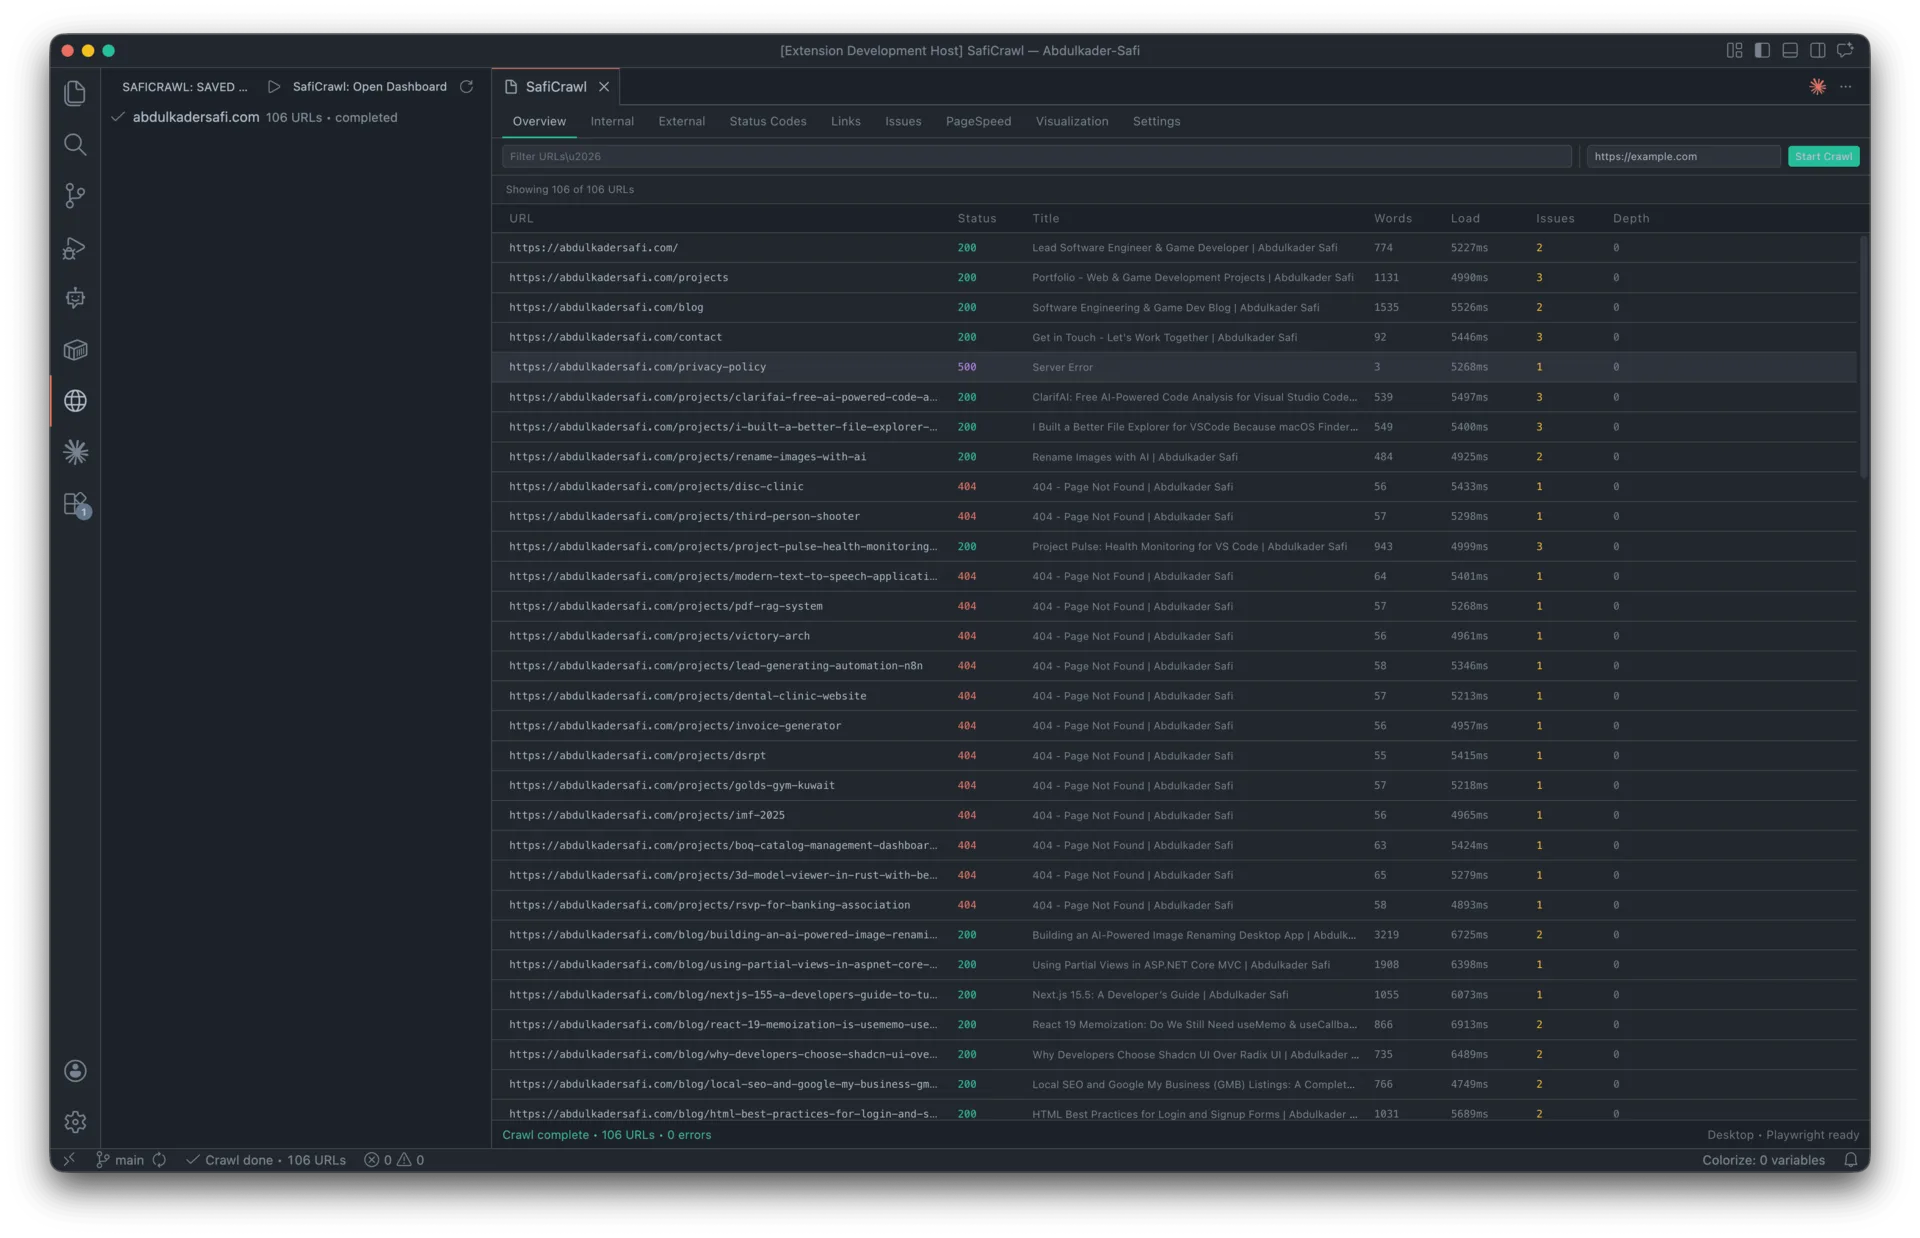The height and width of the screenshot is (1238, 1920).
Task: Click the play icon next to Open Dashboard
Action: click(273, 87)
